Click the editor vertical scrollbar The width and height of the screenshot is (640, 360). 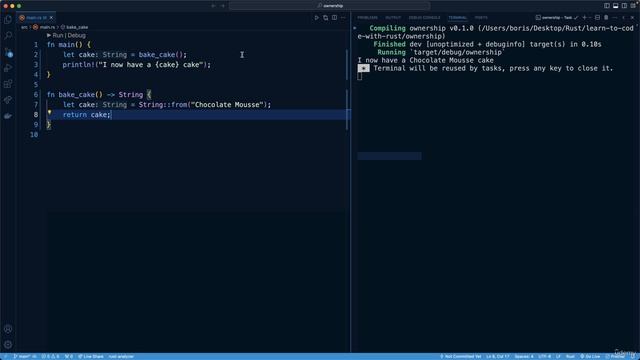347,90
